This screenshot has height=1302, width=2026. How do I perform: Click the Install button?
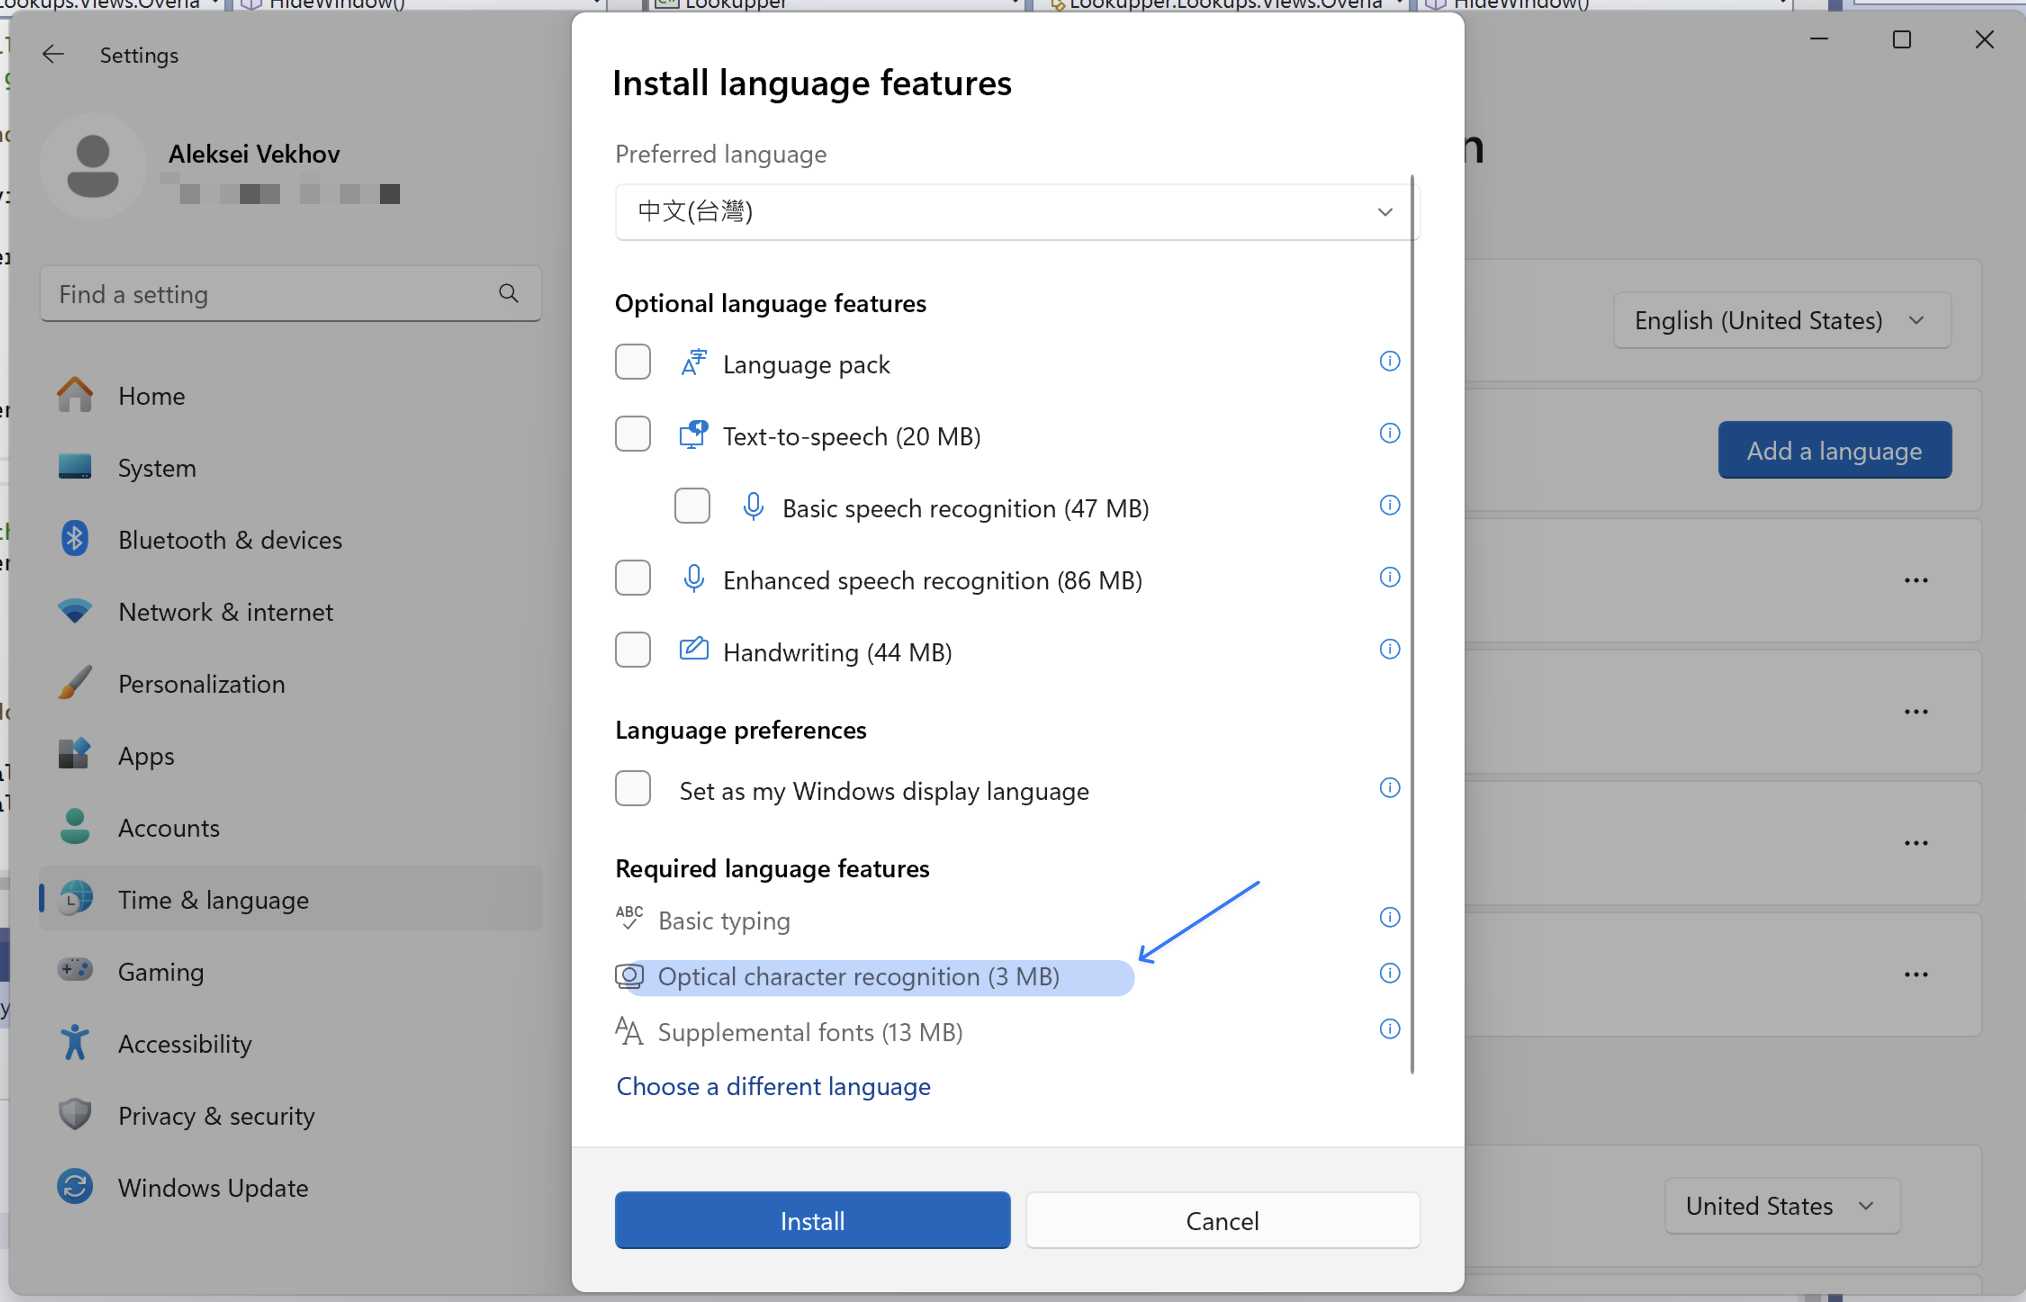pos(812,1220)
